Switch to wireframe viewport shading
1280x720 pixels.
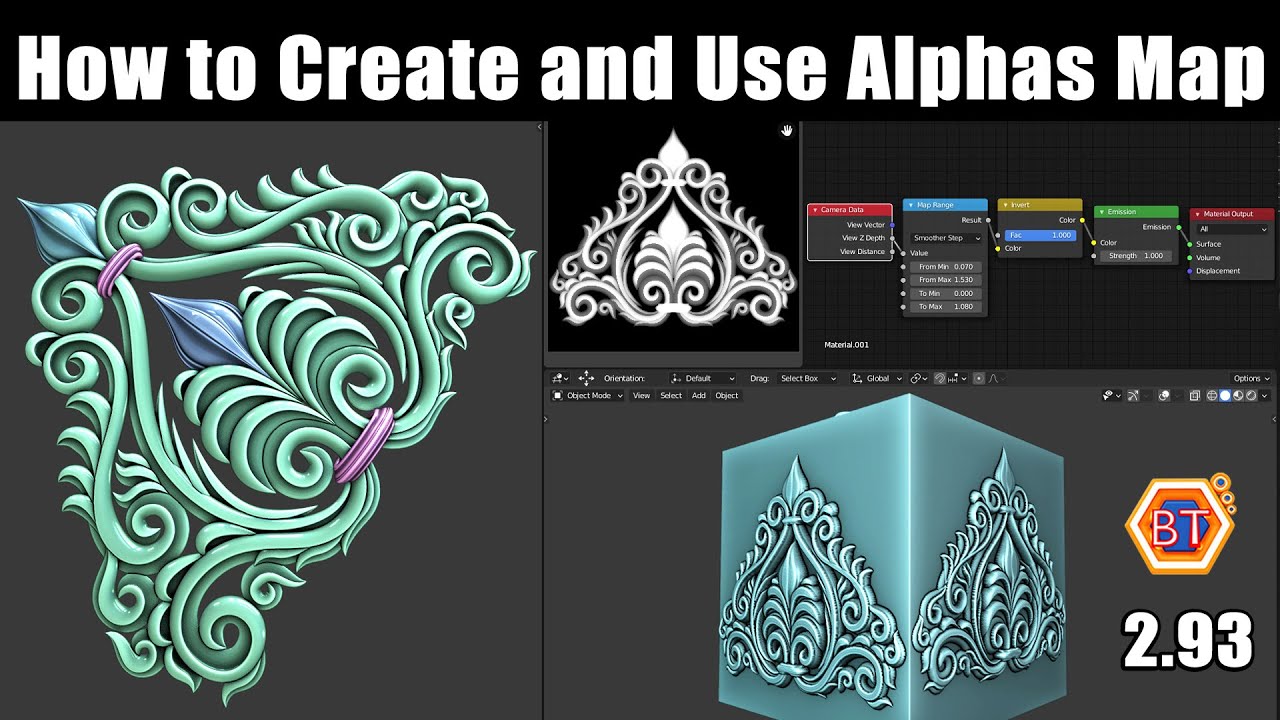click(1212, 395)
